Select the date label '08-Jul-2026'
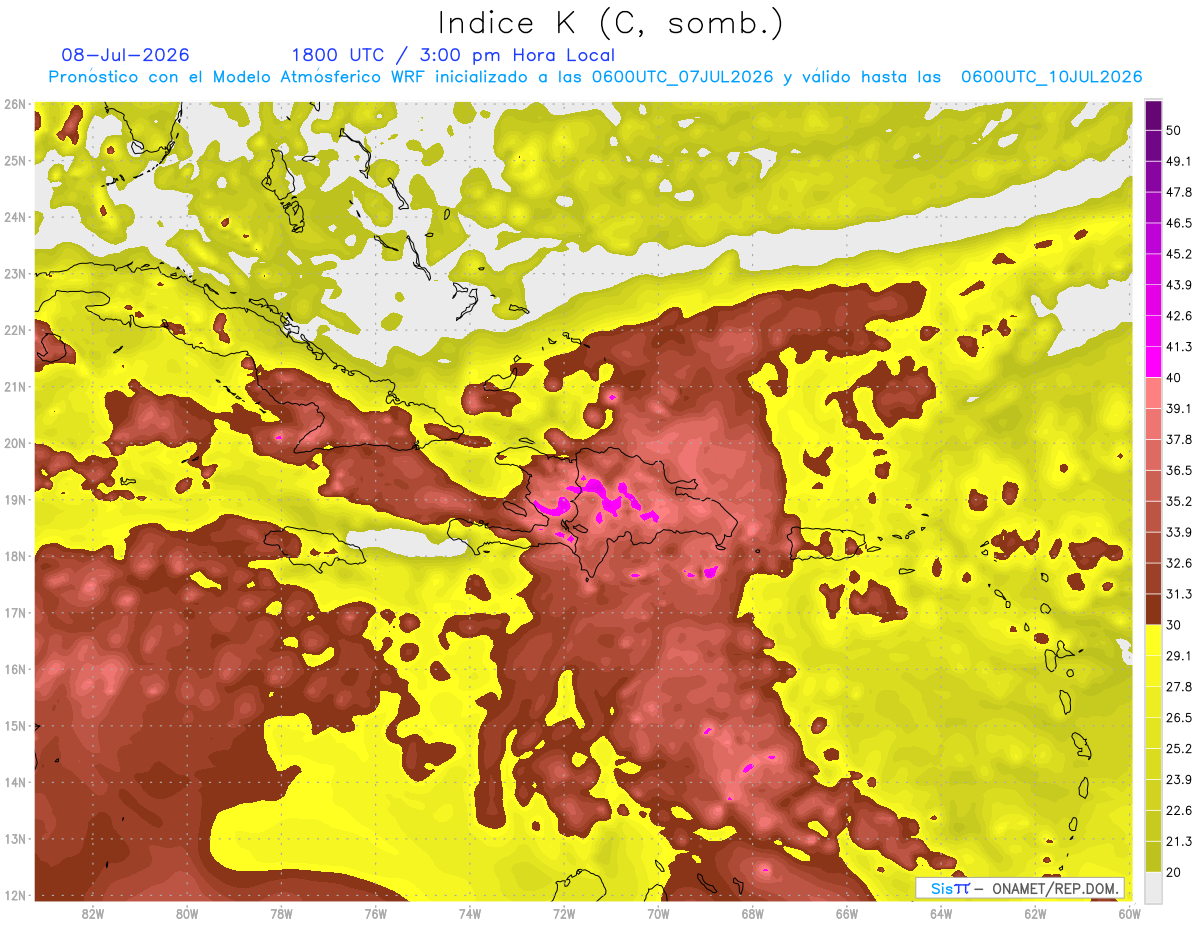Screen dimensions: 1200x927 (125, 55)
